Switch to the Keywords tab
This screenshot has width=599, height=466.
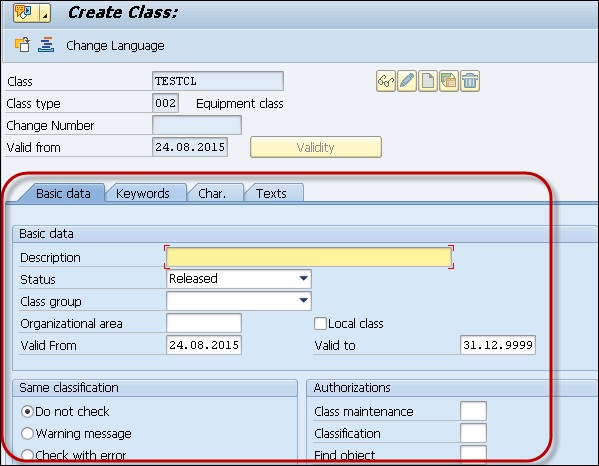pyautogui.click(x=142, y=193)
